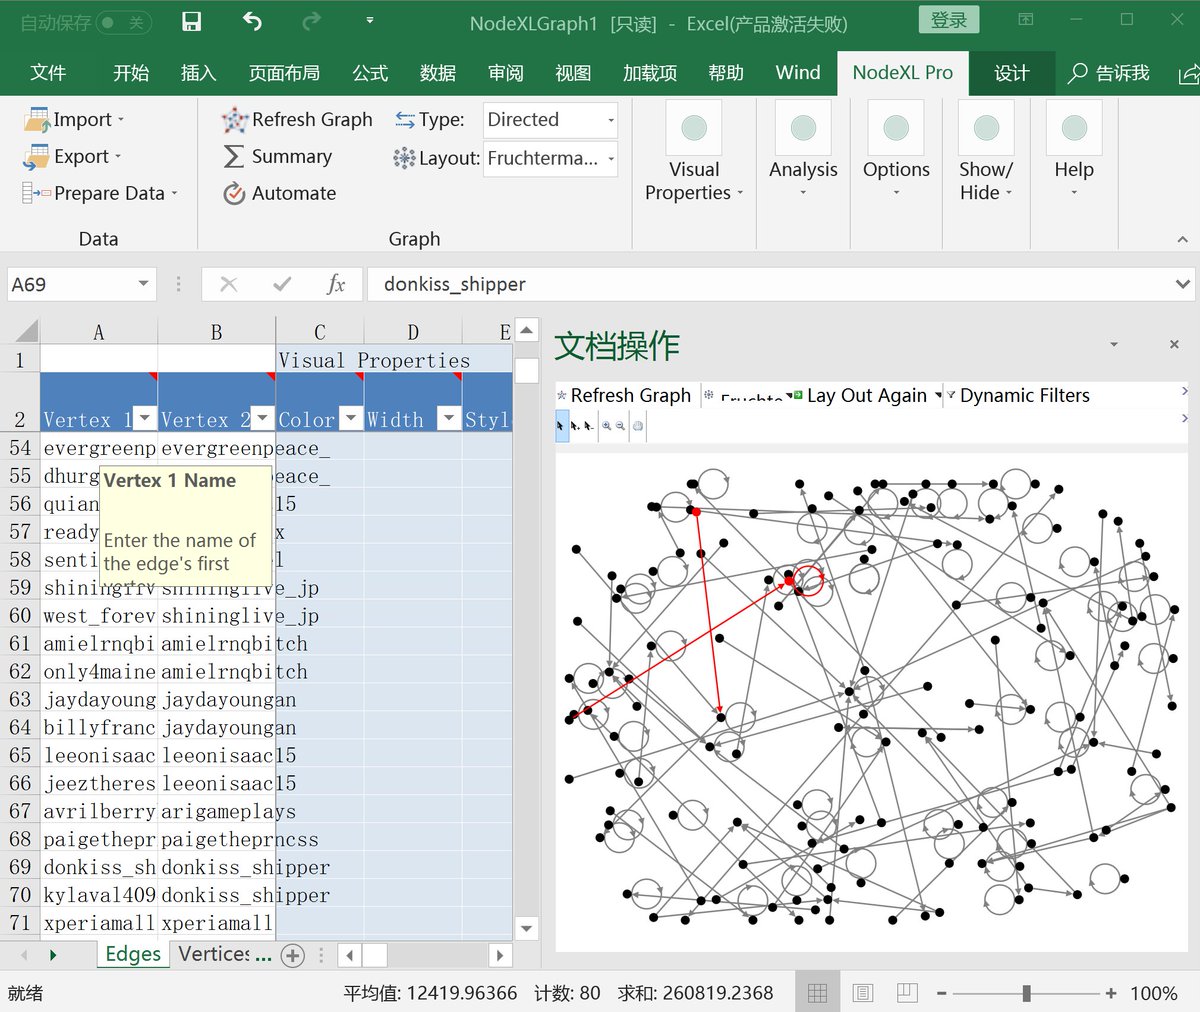
Task: Switch to the 数据 ribbon tab
Action: pos(438,73)
